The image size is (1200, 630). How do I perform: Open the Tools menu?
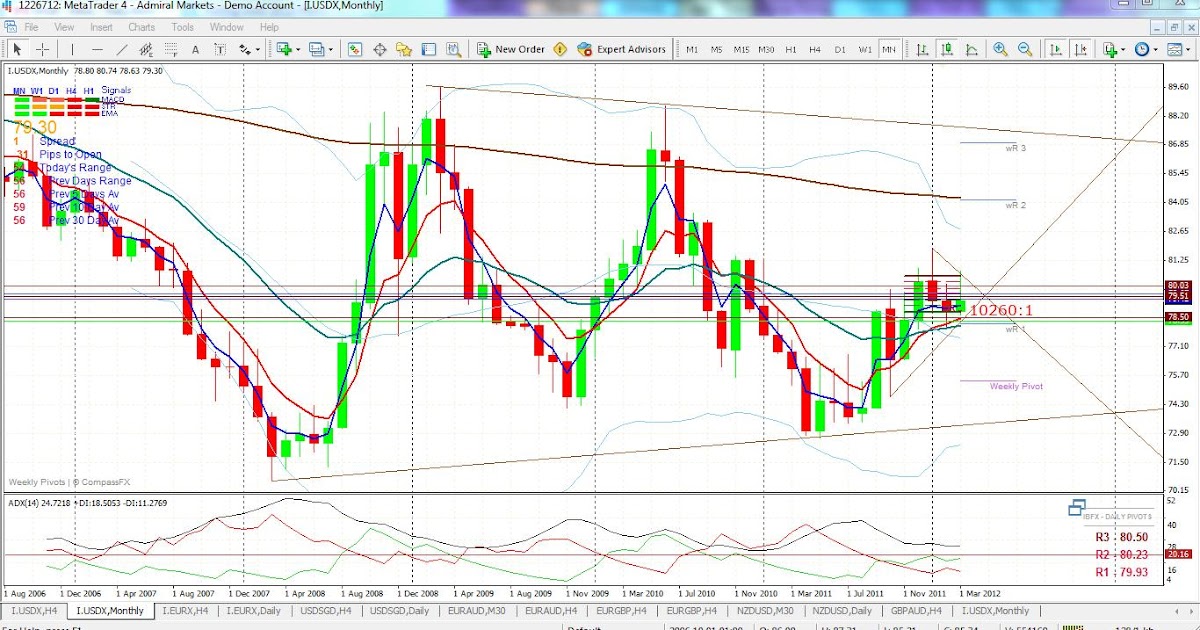pyautogui.click(x=182, y=27)
